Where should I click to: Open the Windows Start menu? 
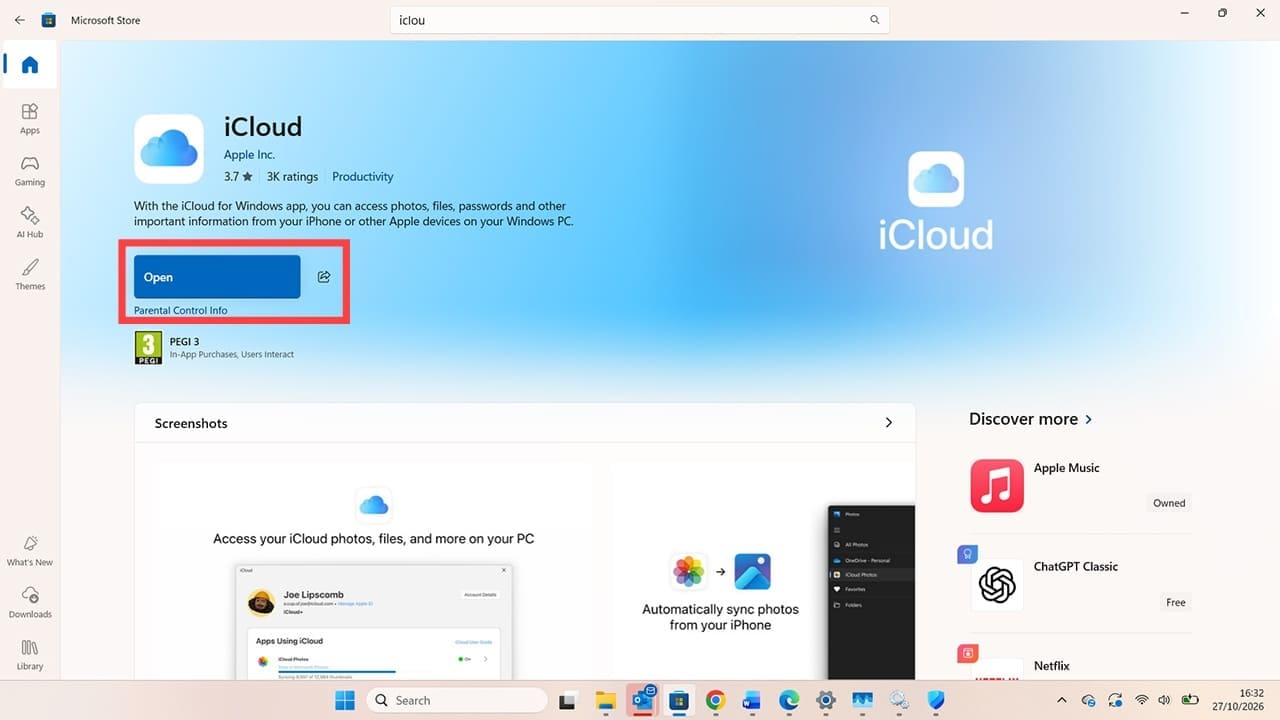344,700
